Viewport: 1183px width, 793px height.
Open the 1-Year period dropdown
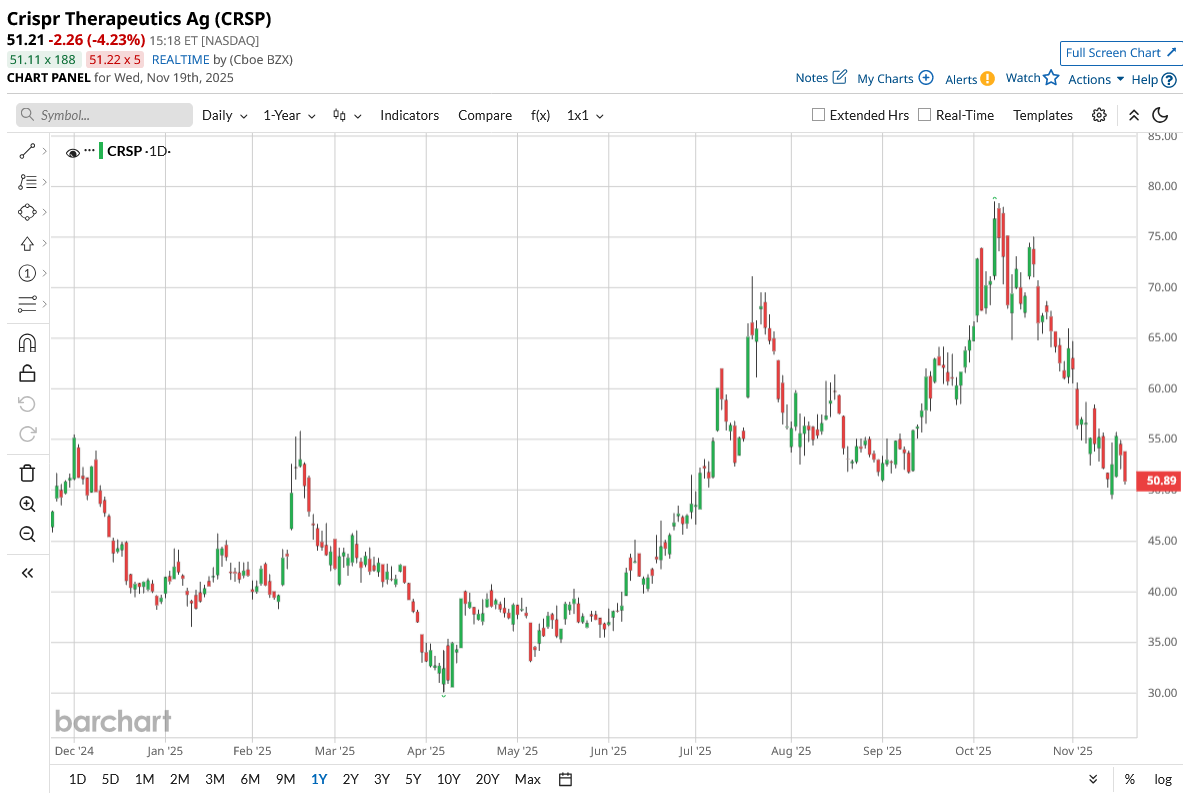289,115
